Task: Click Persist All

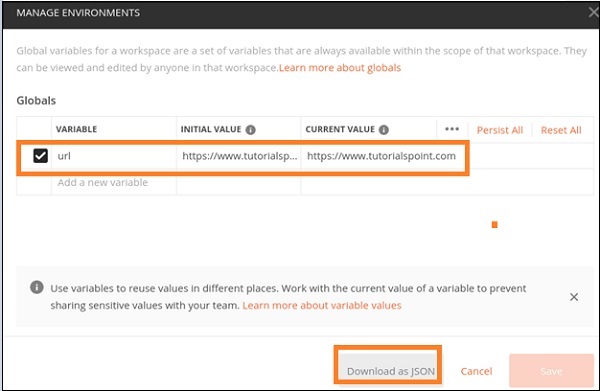Action: click(499, 130)
